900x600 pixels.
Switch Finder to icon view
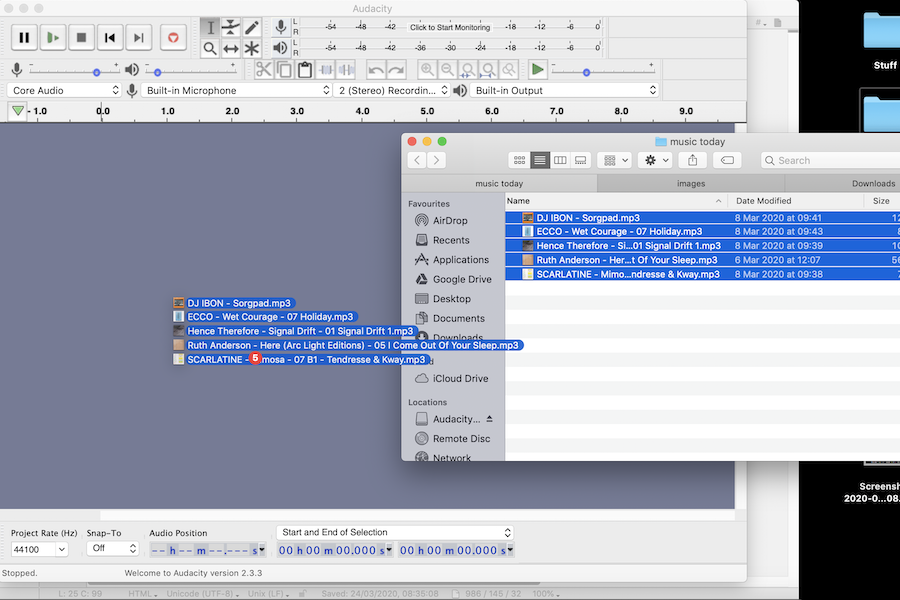click(x=519, y=160)
